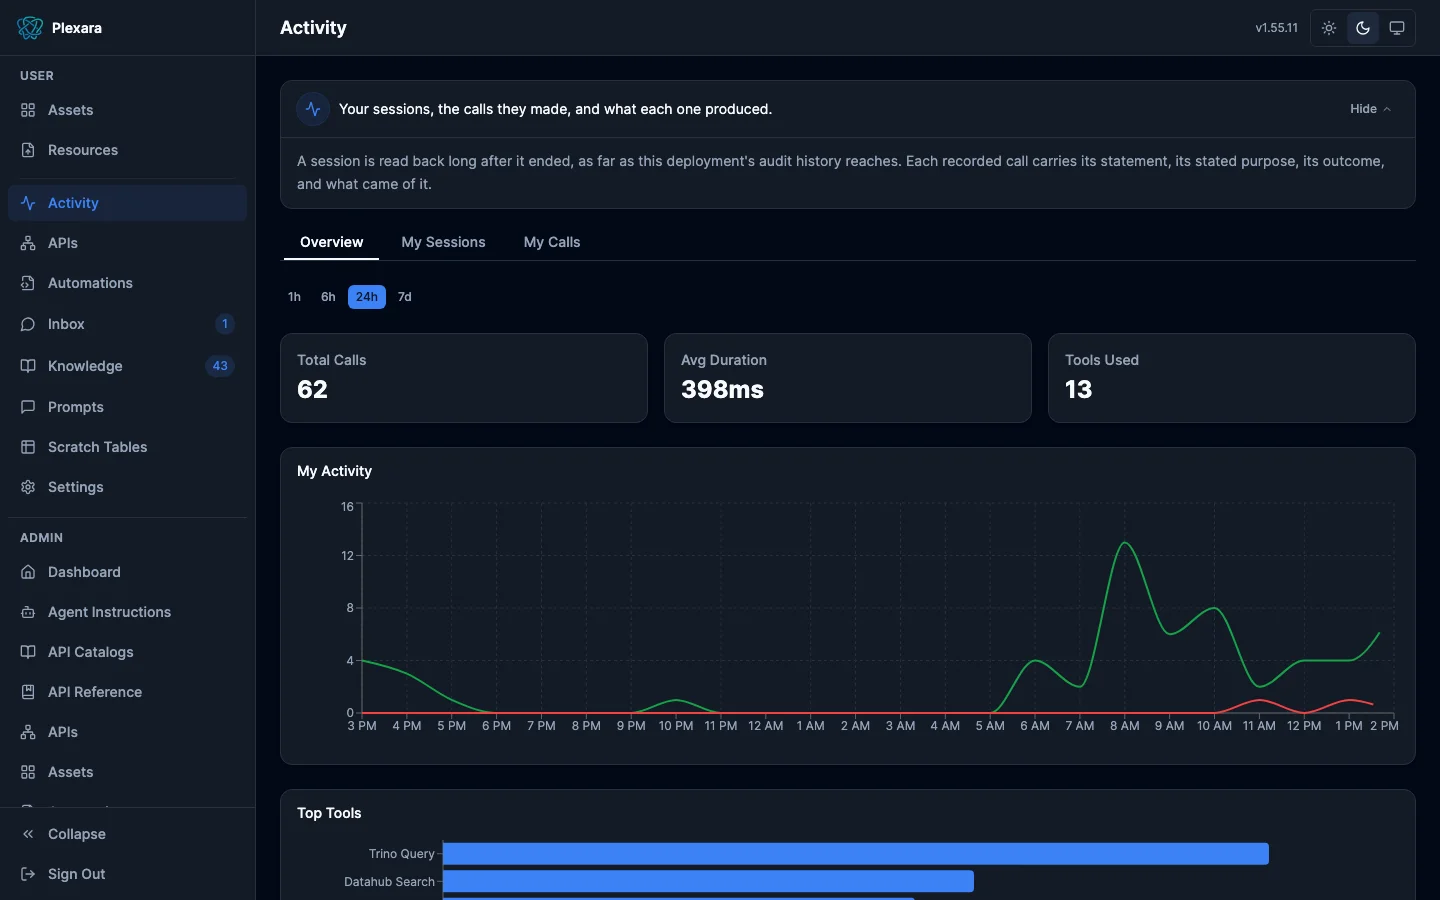This screenshot has height=900, width=1440.
Task: Click the Datahub Search bar
Action: (x=708, y=881)
